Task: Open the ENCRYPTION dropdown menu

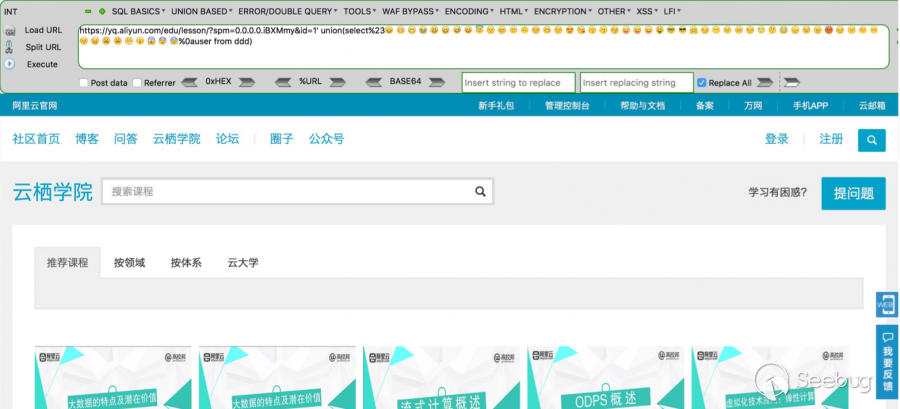Action: click(564, 11)
